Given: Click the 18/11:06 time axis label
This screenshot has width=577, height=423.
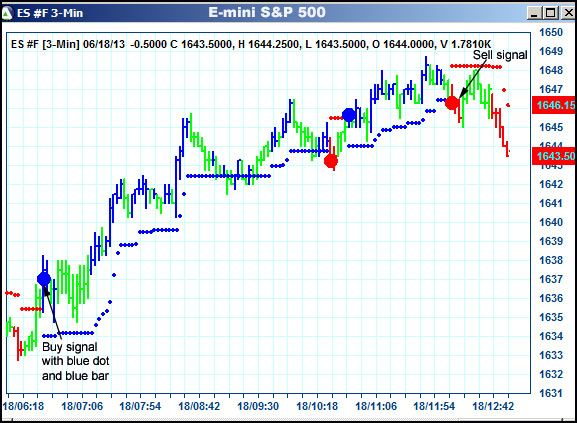Looking at the screenshot, I should coord(376,406).
